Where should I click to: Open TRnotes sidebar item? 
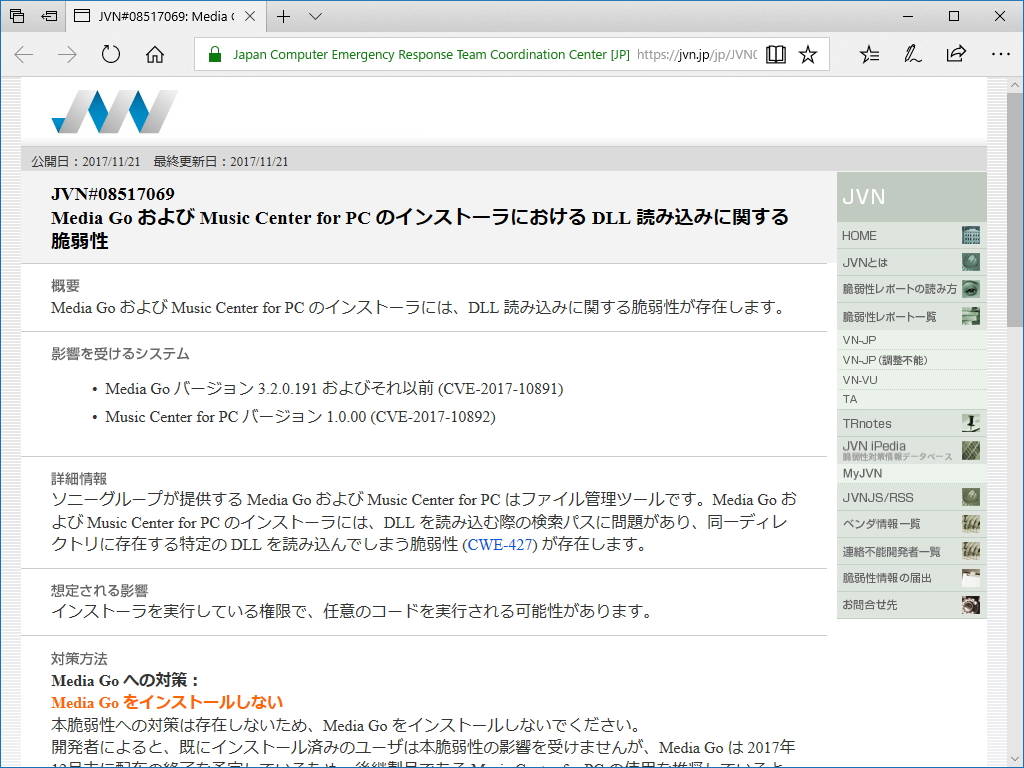click(x=911, y=423)
